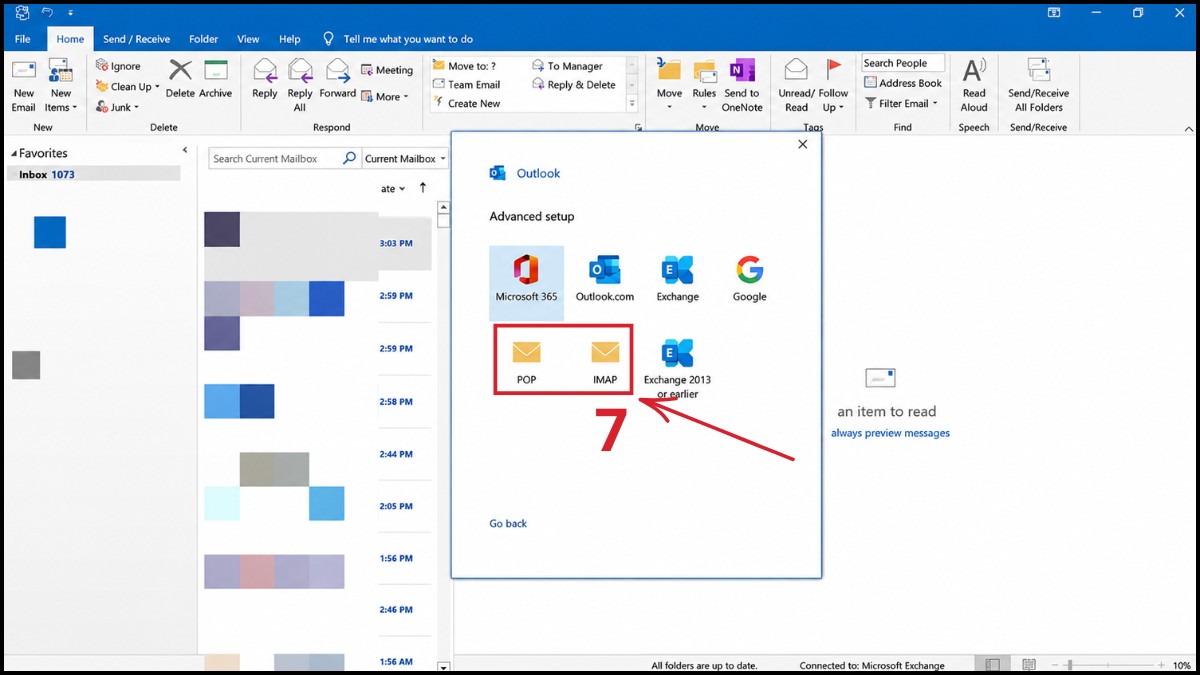Image resolution: width=1200 pixels, height=675 pixels.
Task: Click the Ignore conversation icon
Action: tap(102, 66)
